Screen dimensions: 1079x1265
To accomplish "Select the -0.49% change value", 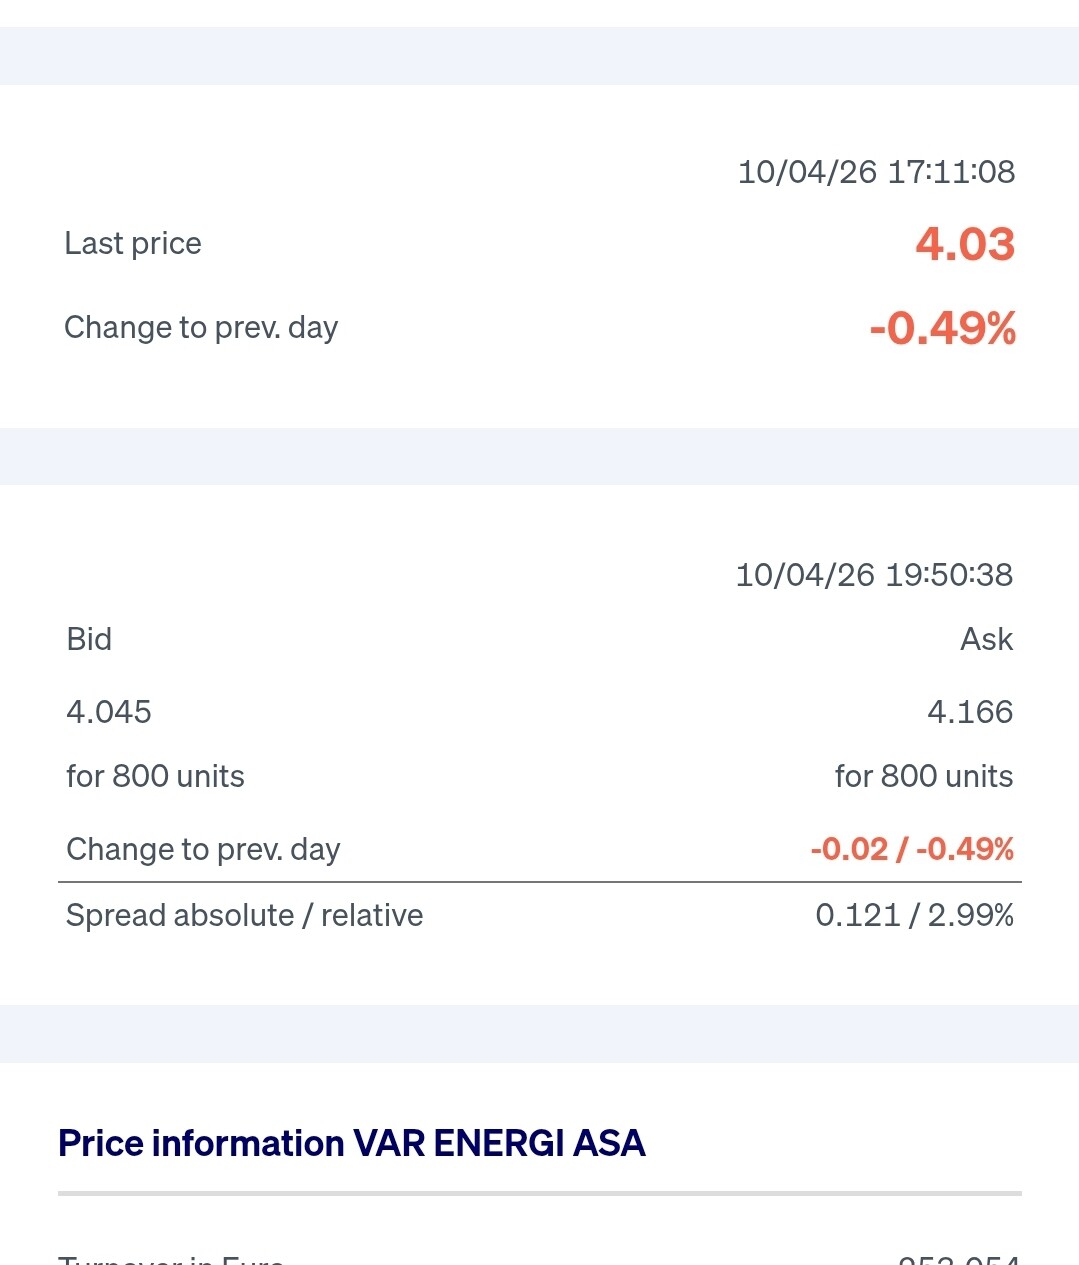I will coord(943,328).
